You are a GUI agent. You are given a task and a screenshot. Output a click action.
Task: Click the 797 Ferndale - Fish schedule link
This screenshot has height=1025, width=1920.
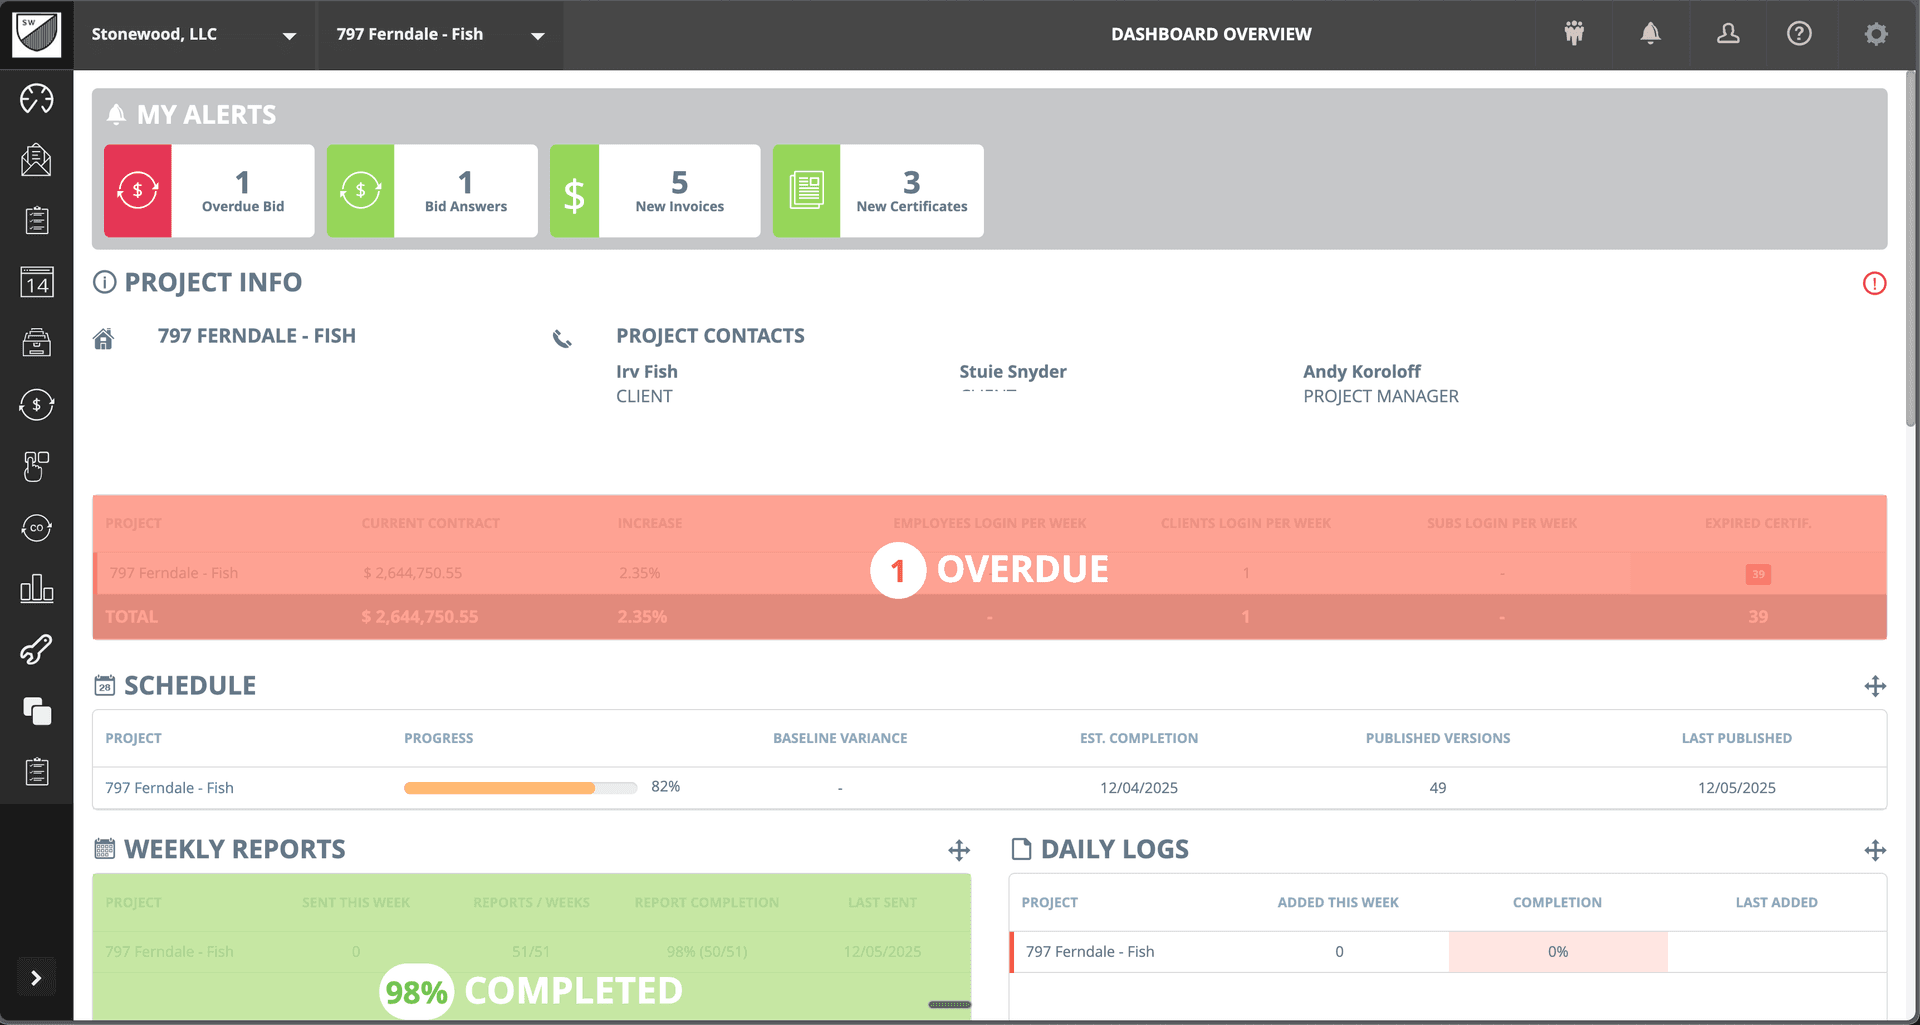tap(169, 787)
